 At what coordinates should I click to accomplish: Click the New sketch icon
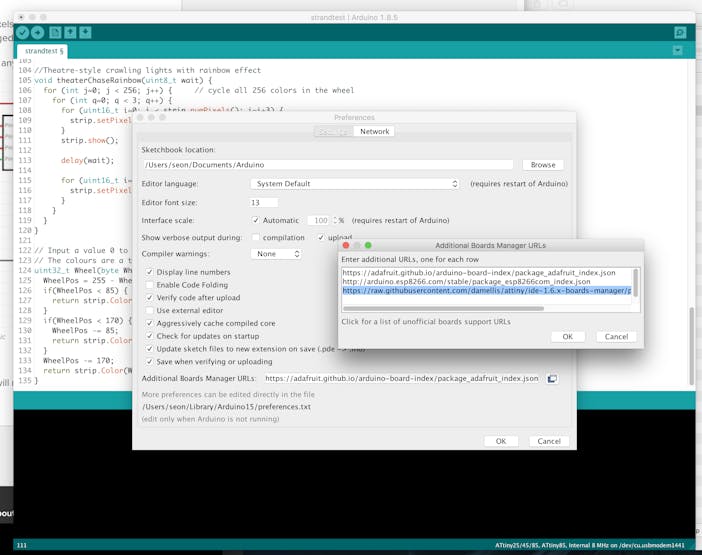[55, 32]
